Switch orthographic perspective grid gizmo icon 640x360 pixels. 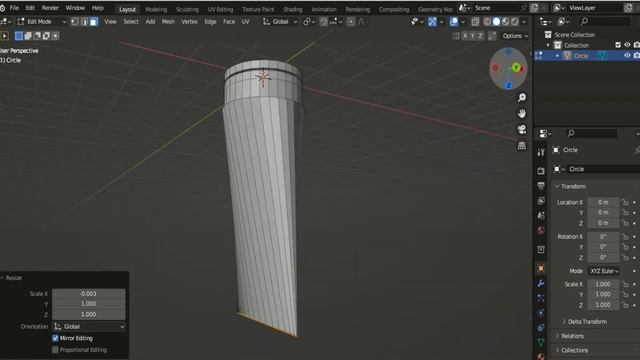(522, 145)
